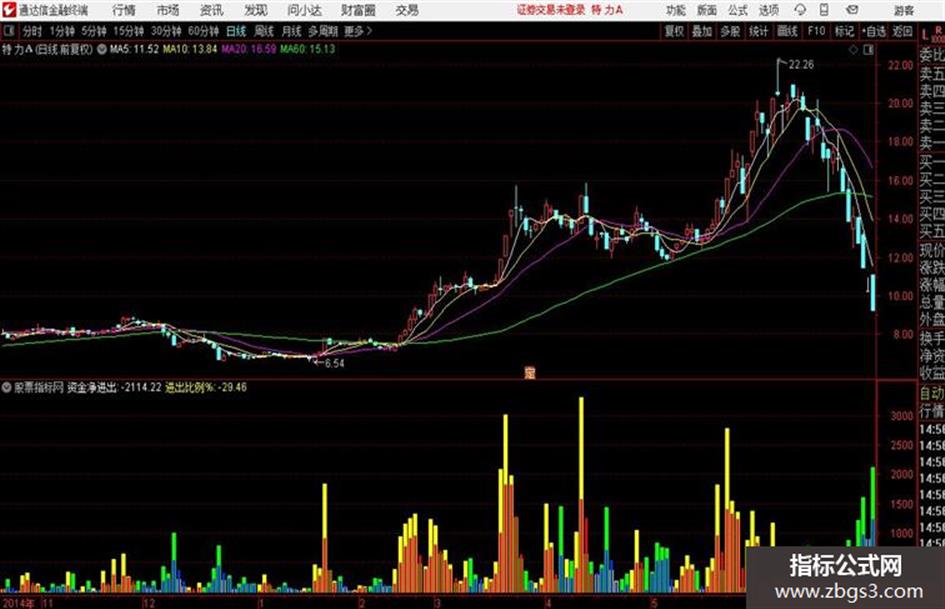
Task: Switch to the 60分钟 period tab
Action: pos(203,31)
